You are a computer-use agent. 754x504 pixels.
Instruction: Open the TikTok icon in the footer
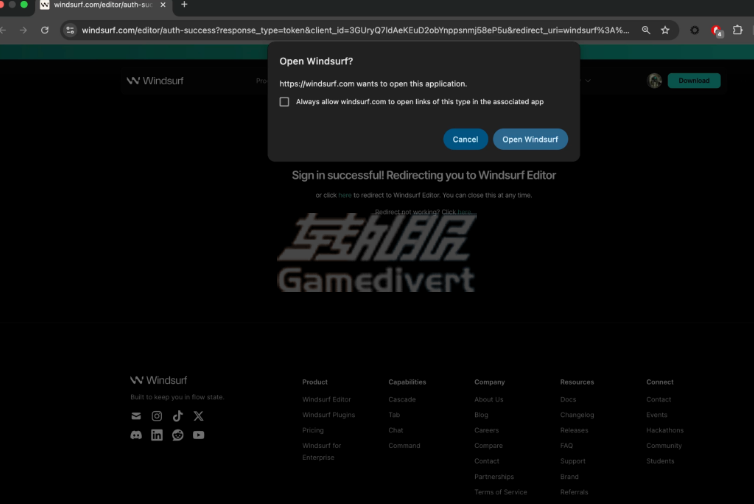(177, 416)
